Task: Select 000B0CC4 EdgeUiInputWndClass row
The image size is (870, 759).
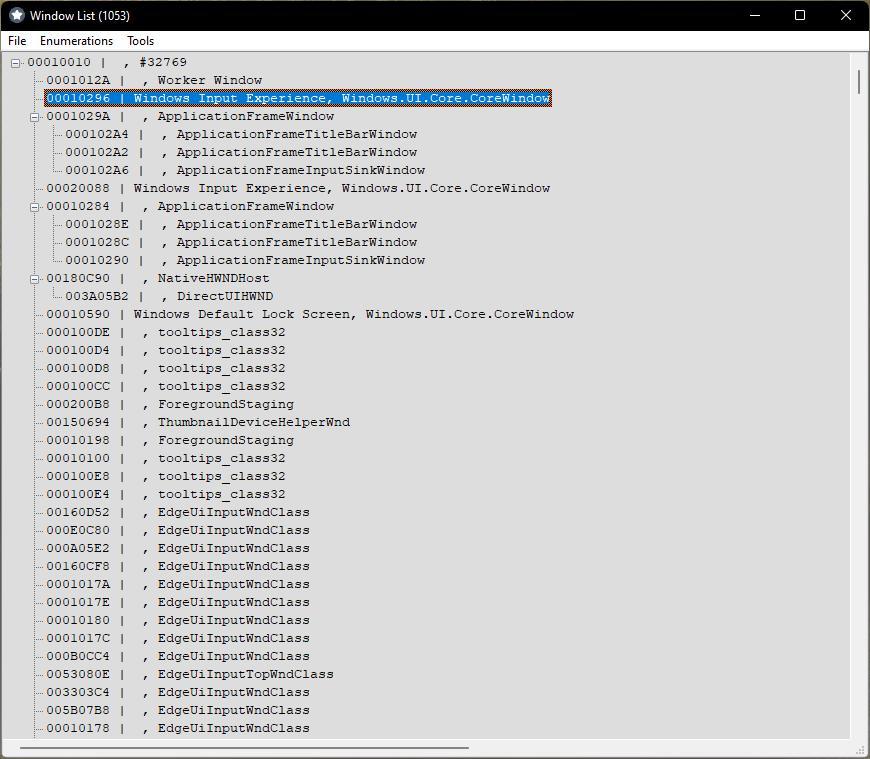Action: 178,656
